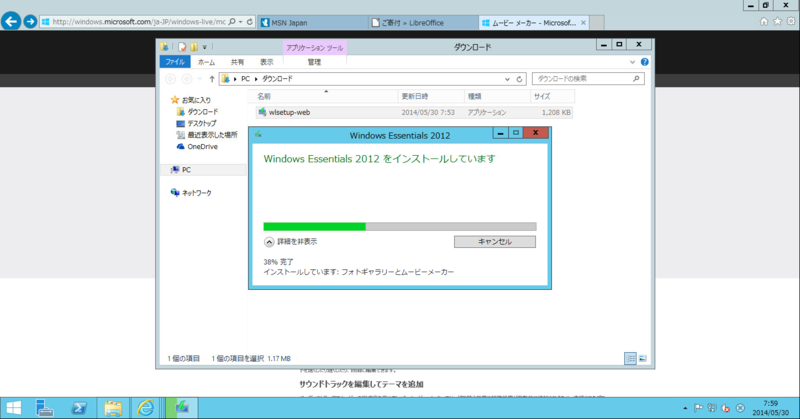800x419 pixels.
Task: Expand the Explorer ribbon chevron
Action: point(632,62)
